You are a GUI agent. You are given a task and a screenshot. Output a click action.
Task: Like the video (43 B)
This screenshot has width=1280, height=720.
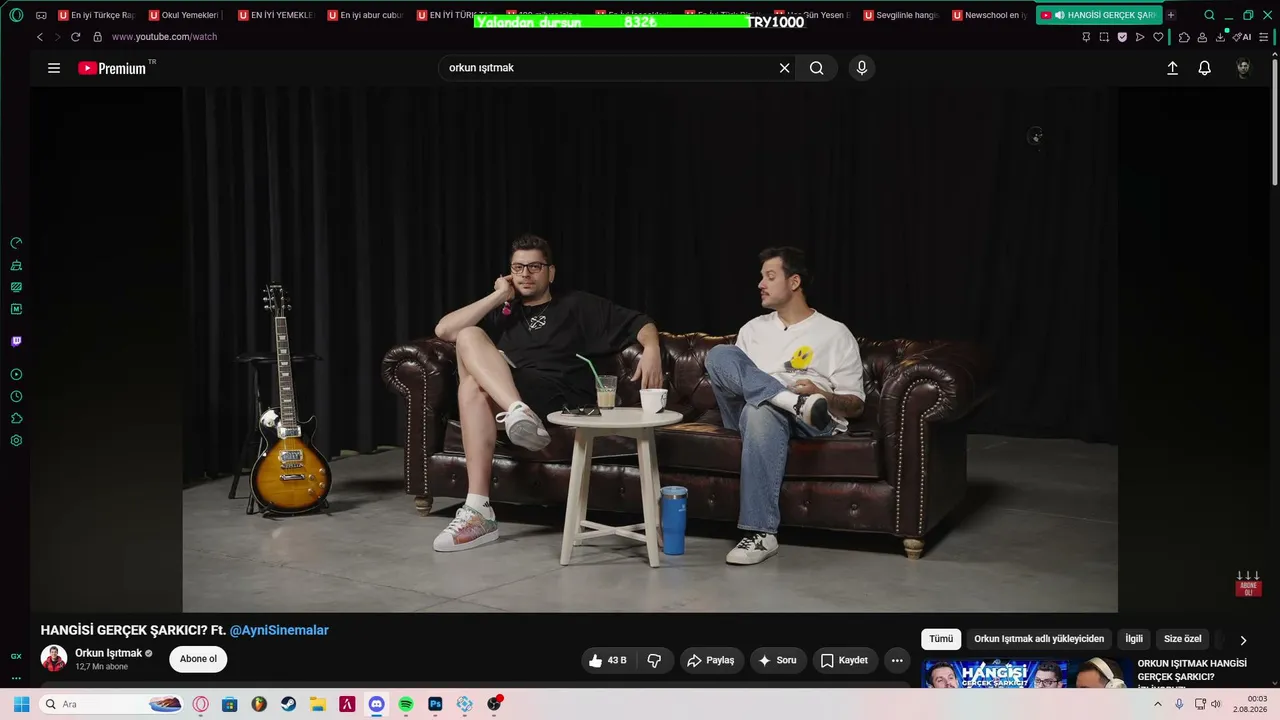pyautogui.click(x=608, y=660)
